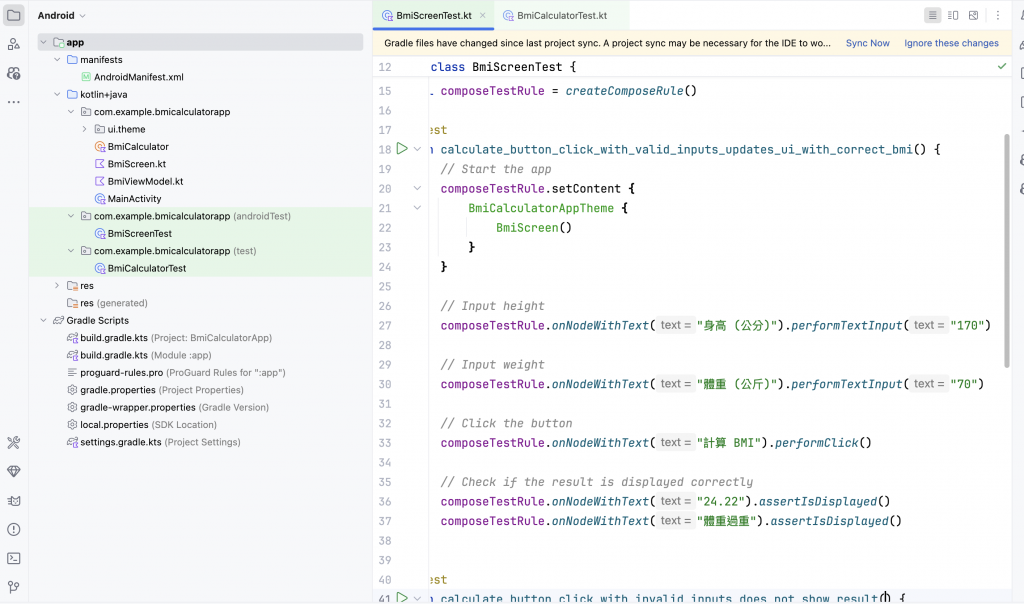
Task: Expand the ui.theme package
Action: (x=85, y=129)
